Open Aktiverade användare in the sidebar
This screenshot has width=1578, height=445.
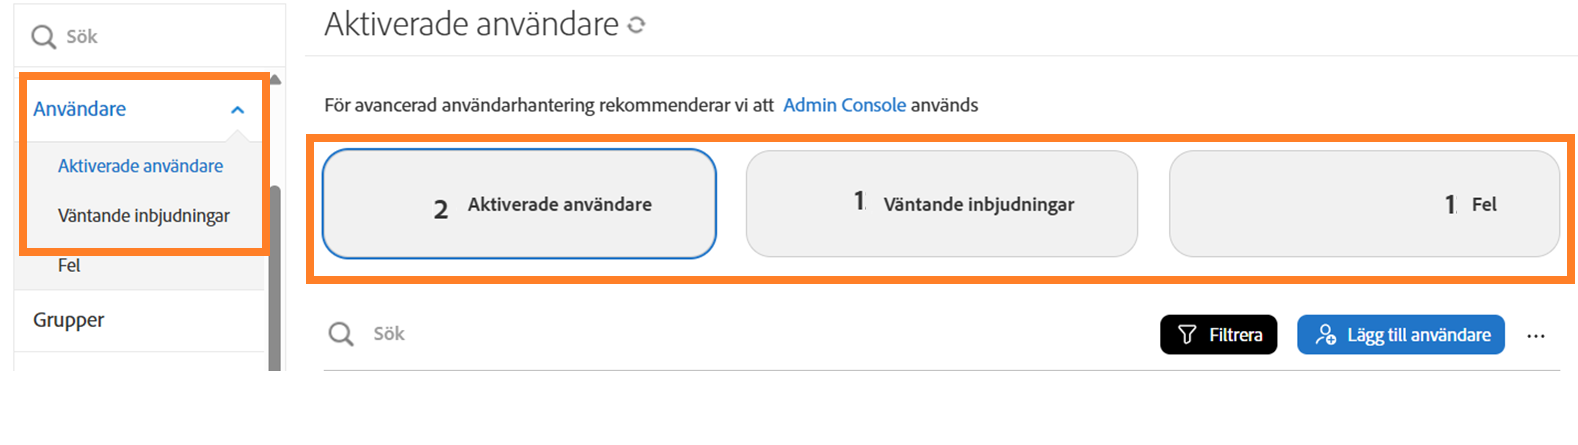click(140, 166)
